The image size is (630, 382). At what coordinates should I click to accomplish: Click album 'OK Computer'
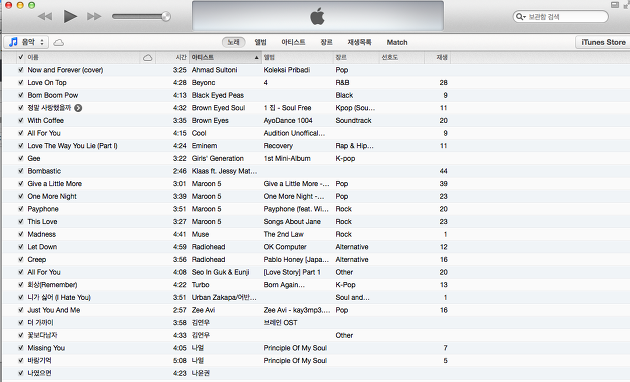285,247
